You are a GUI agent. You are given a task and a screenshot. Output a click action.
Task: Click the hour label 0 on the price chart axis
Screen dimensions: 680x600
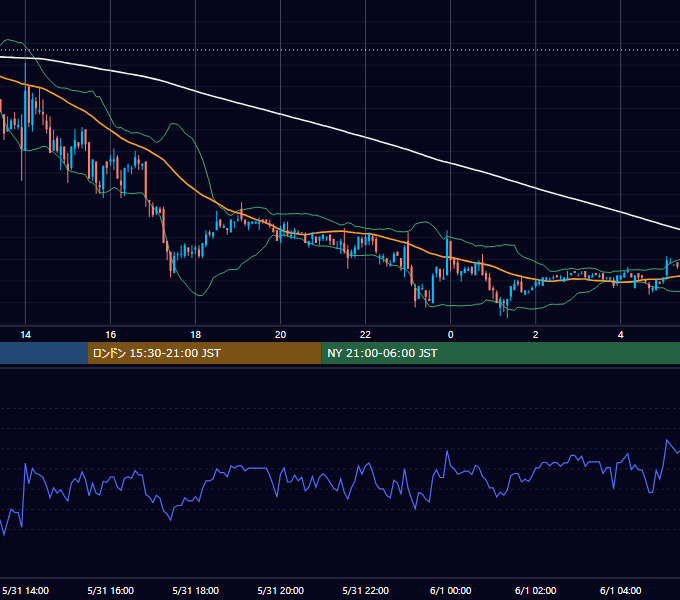pos(451,334)
